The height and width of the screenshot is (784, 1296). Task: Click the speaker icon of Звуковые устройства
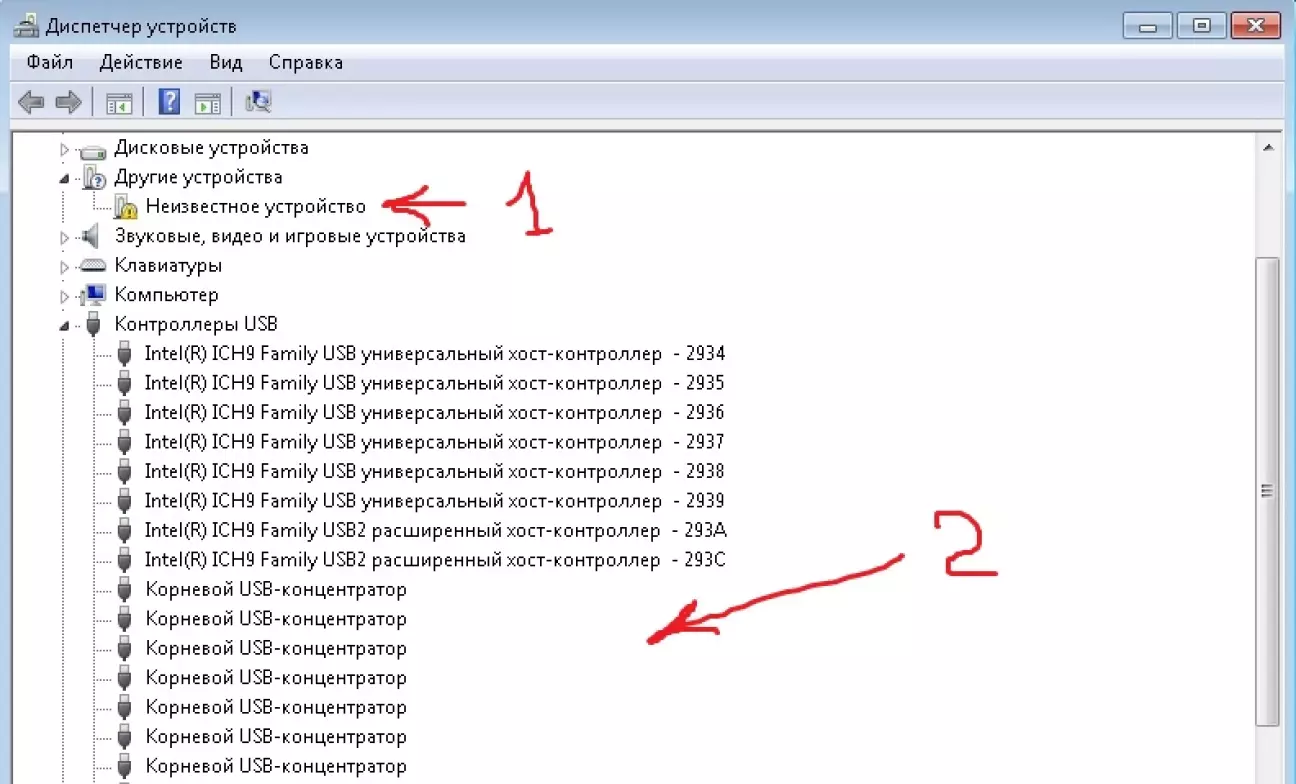coord(92,236)
